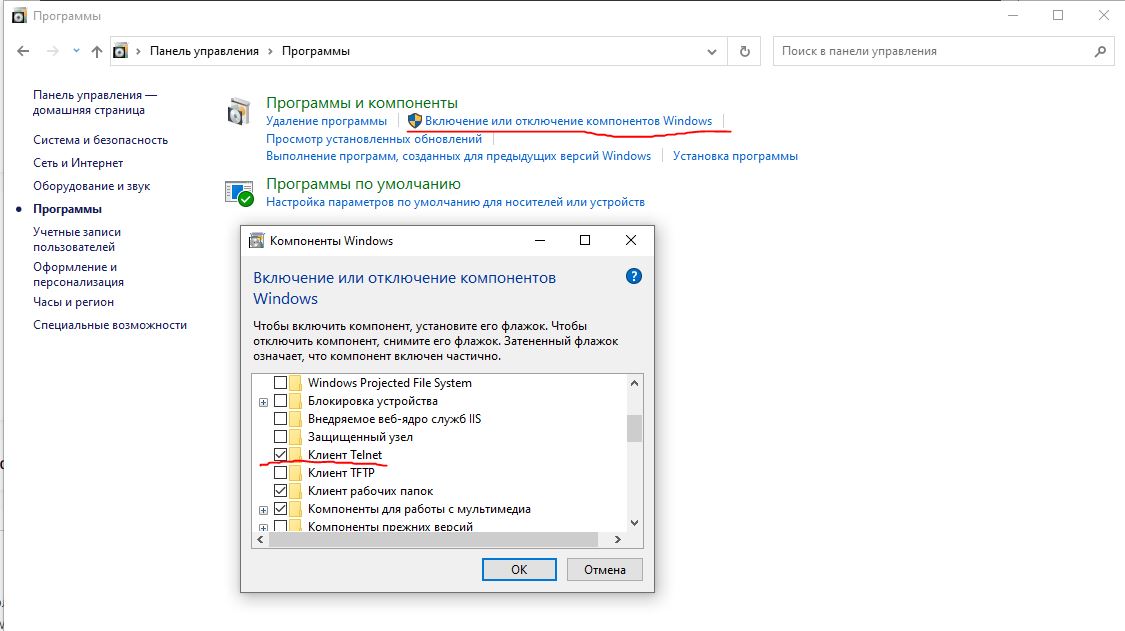Uncheck 'Клиент рабочих папок' checkbox
The image size is (1125, 631).
coord(281,491)
